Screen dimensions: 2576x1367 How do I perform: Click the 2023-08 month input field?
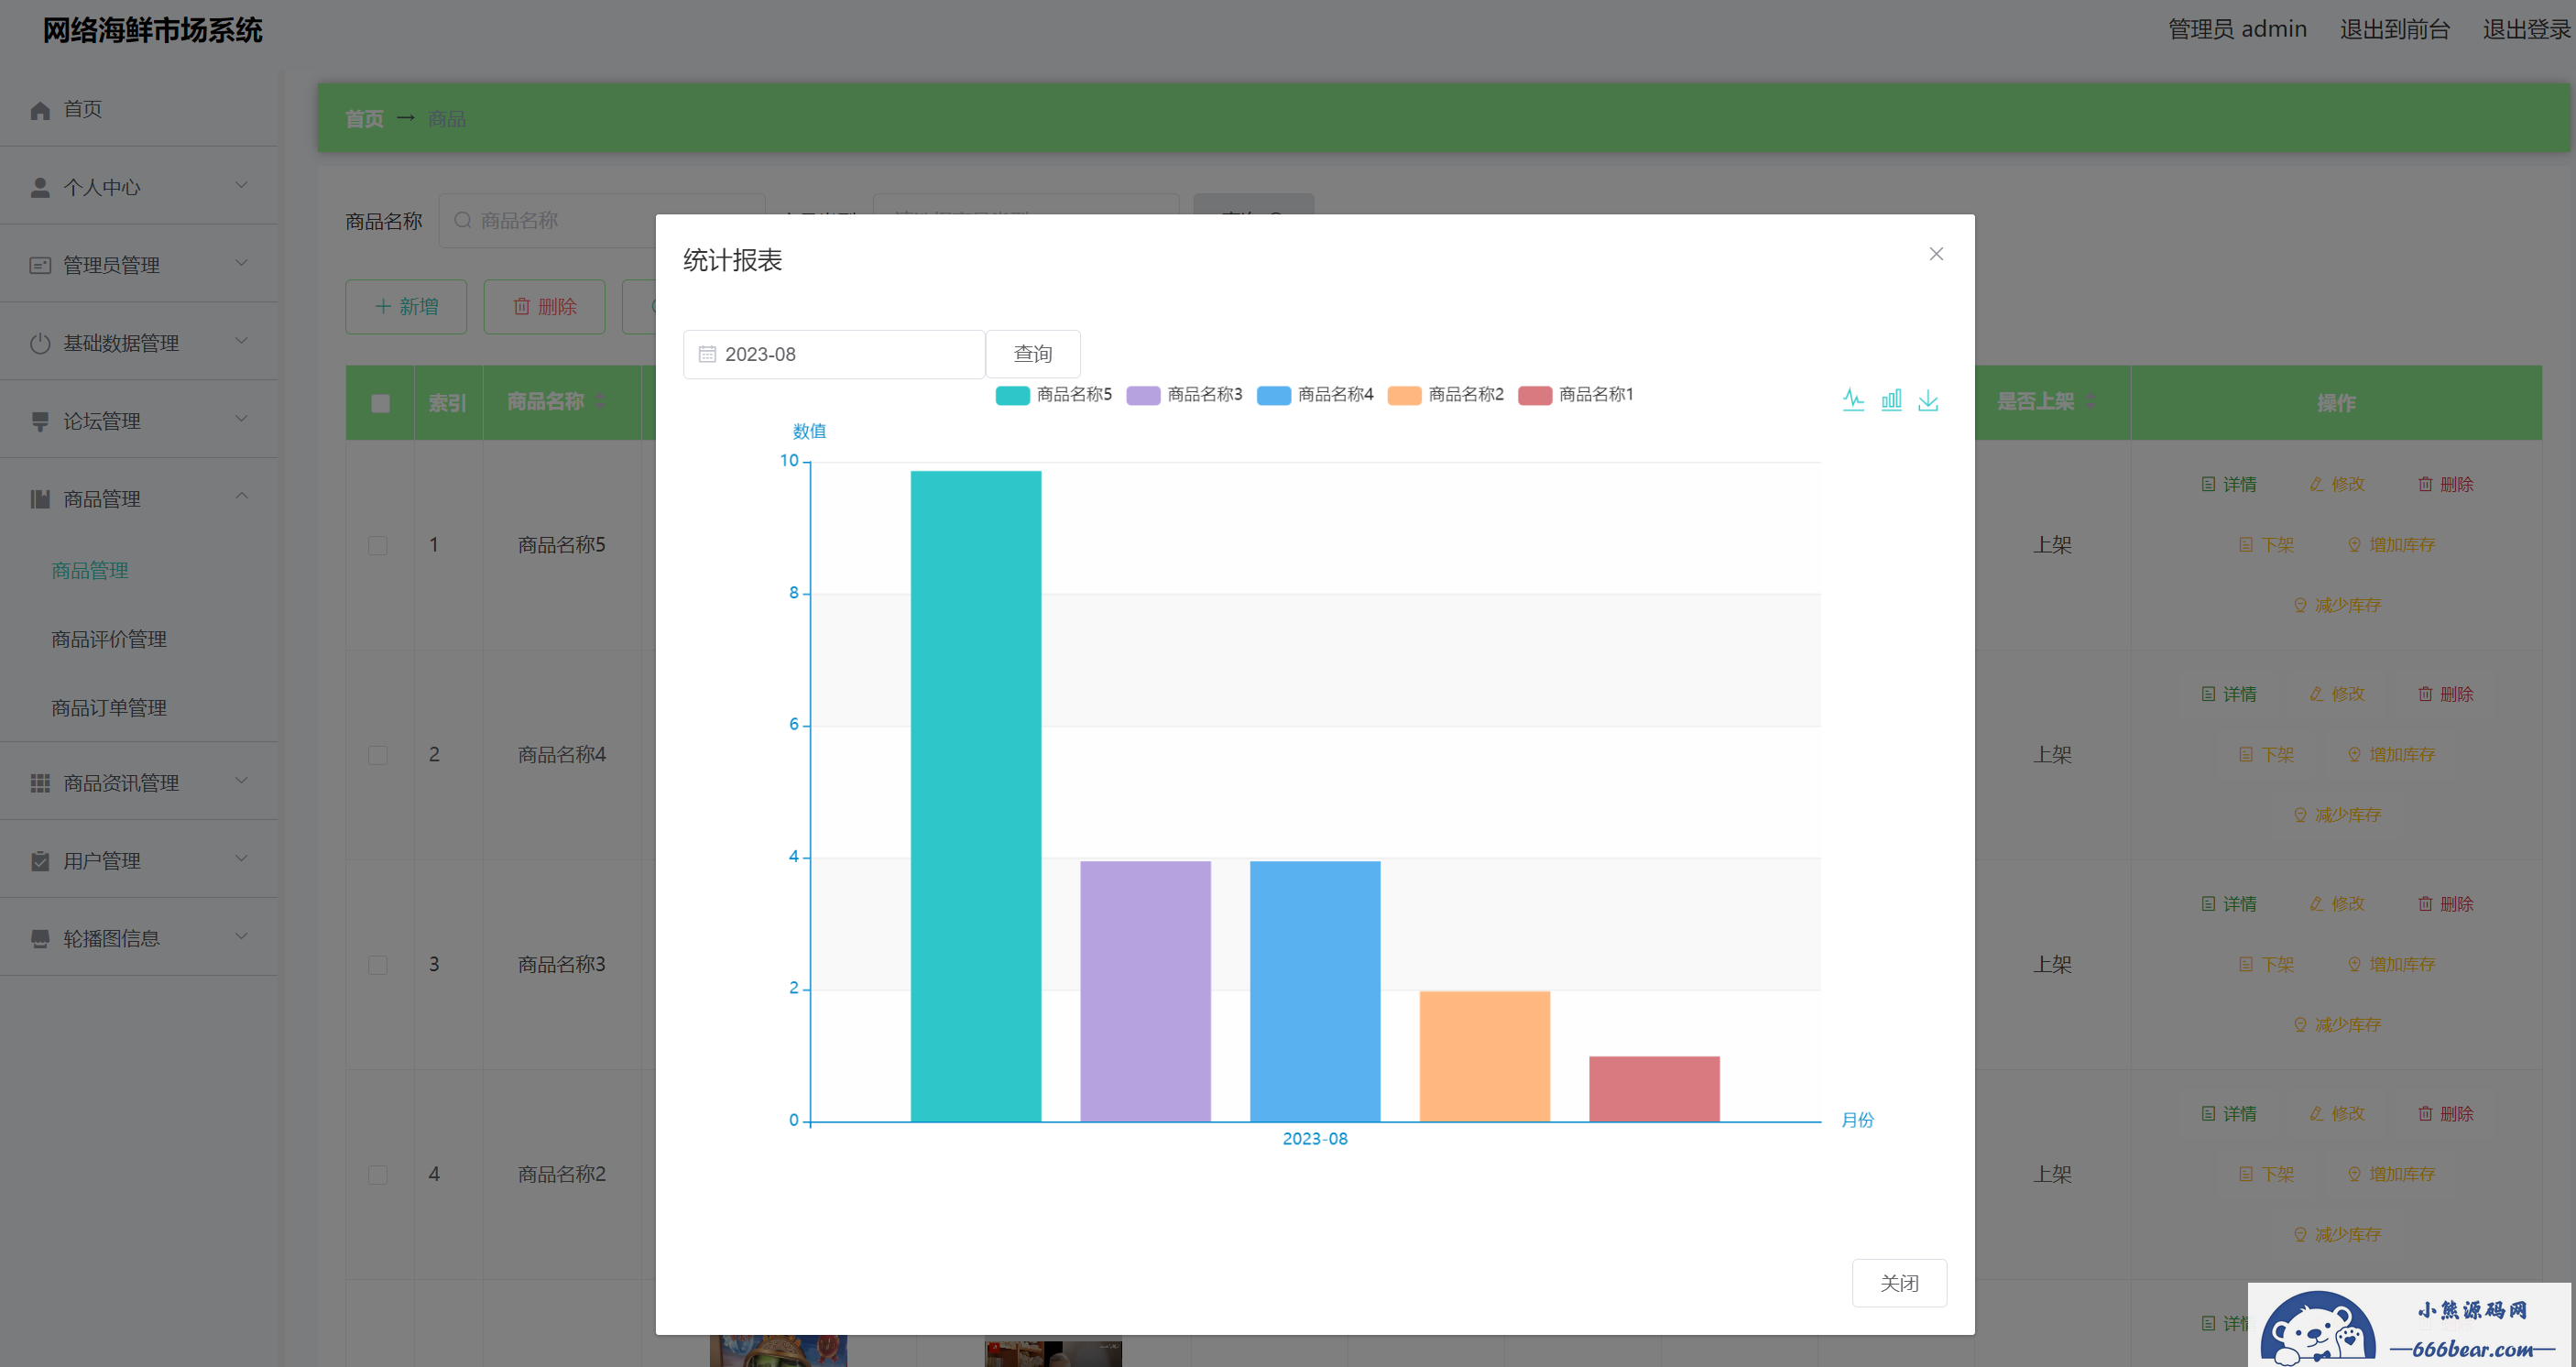834,354
